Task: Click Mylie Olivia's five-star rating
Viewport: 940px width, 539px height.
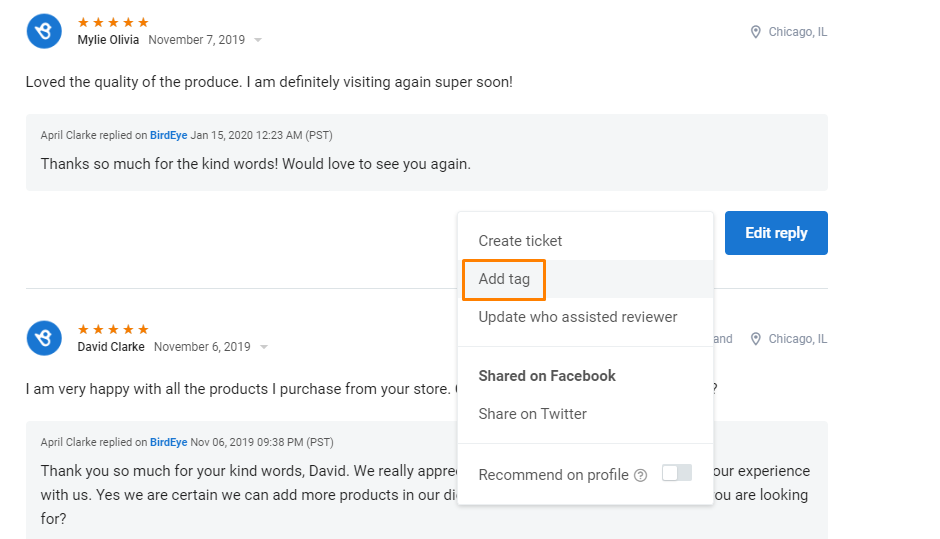Action: pyautogui.click(x=113, y=22)
